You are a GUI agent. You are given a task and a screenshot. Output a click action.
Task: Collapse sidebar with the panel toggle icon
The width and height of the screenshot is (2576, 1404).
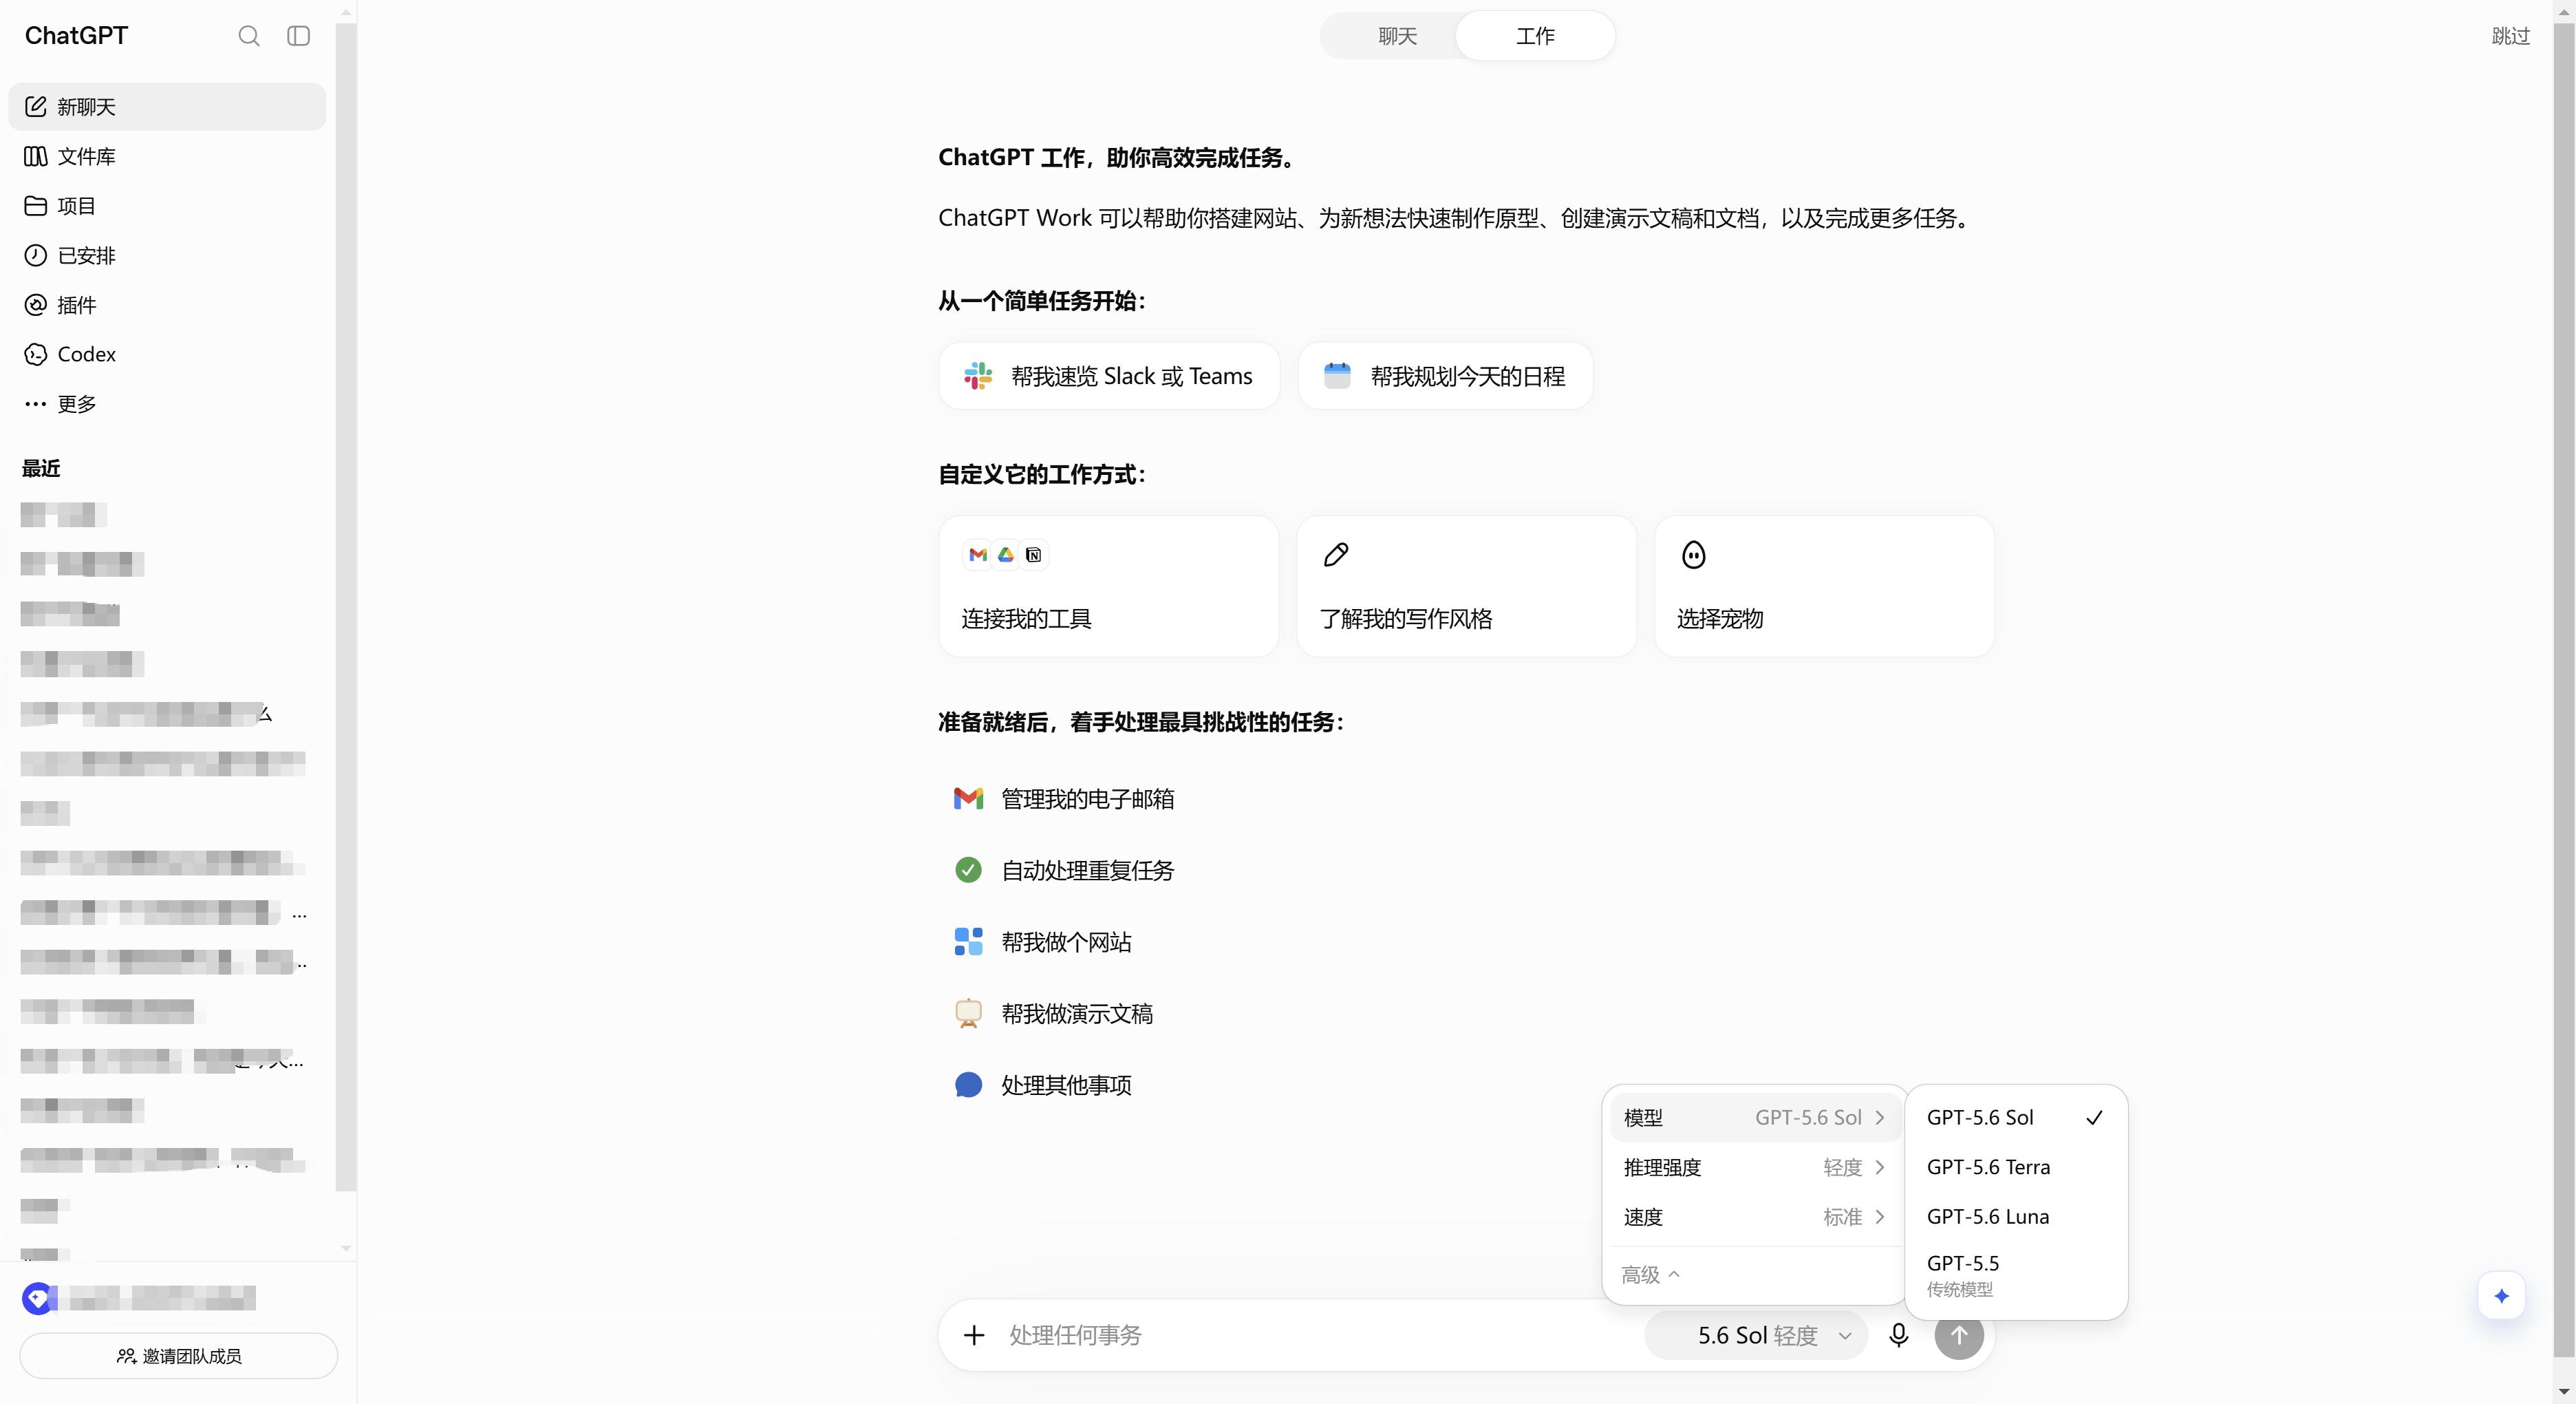pos(298,36)
